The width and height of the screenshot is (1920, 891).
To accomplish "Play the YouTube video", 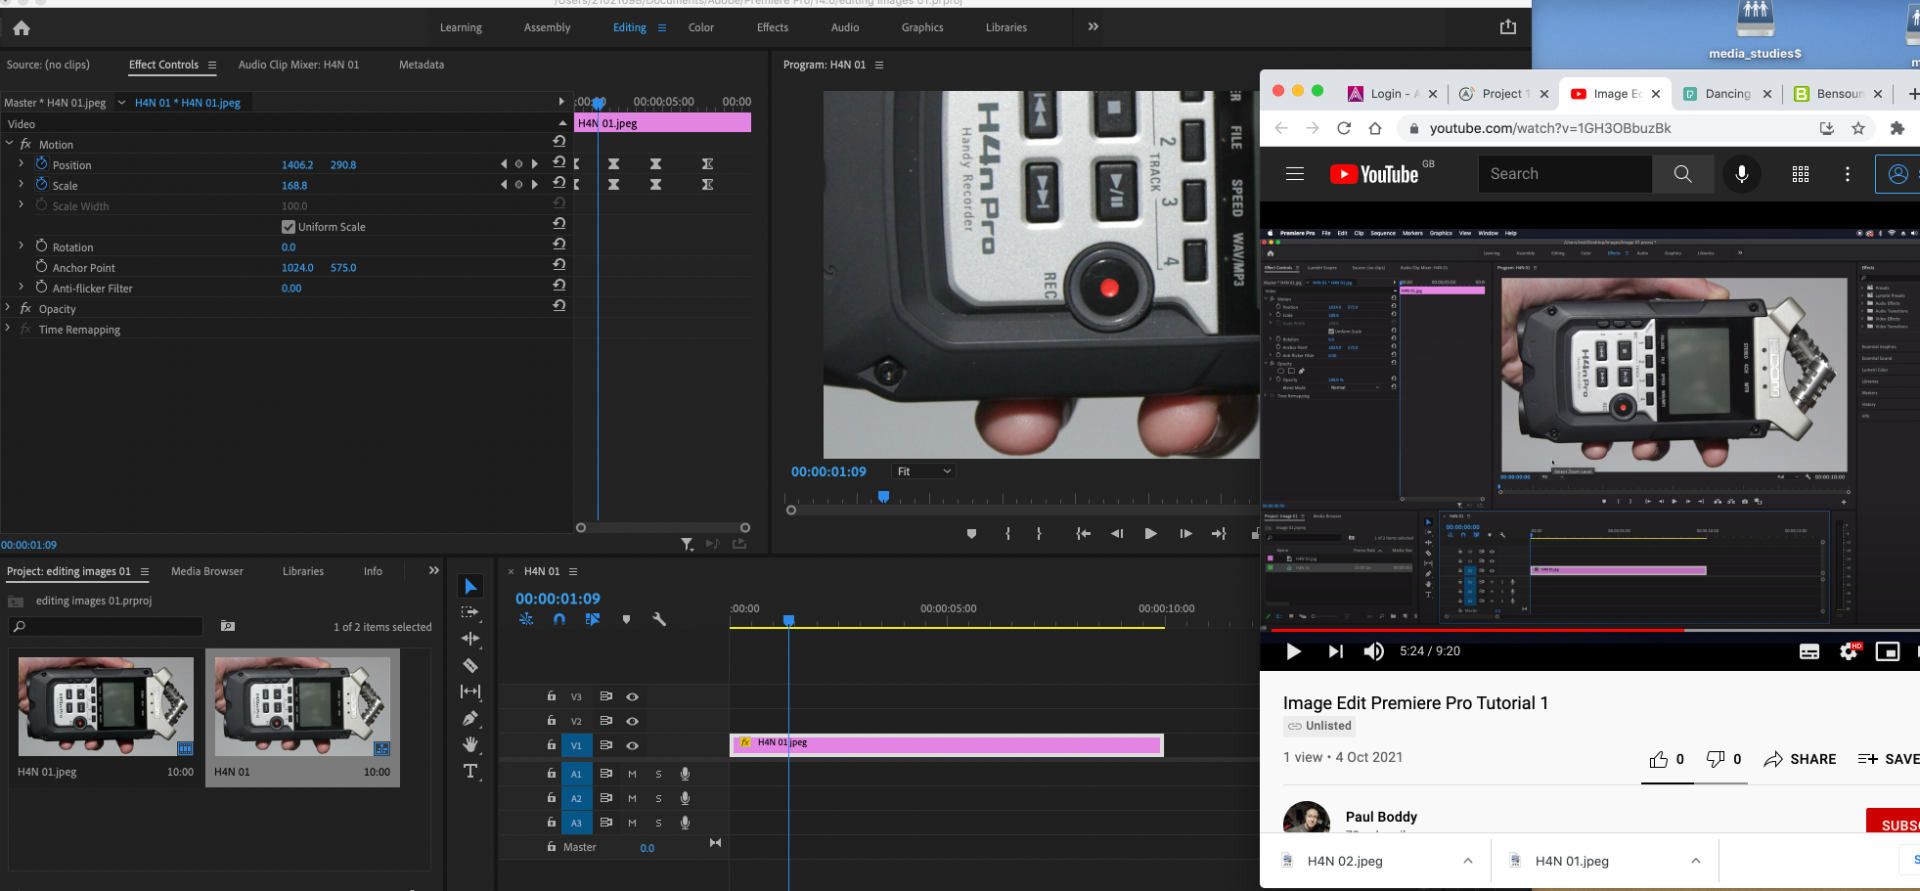I will point(1293,652).
